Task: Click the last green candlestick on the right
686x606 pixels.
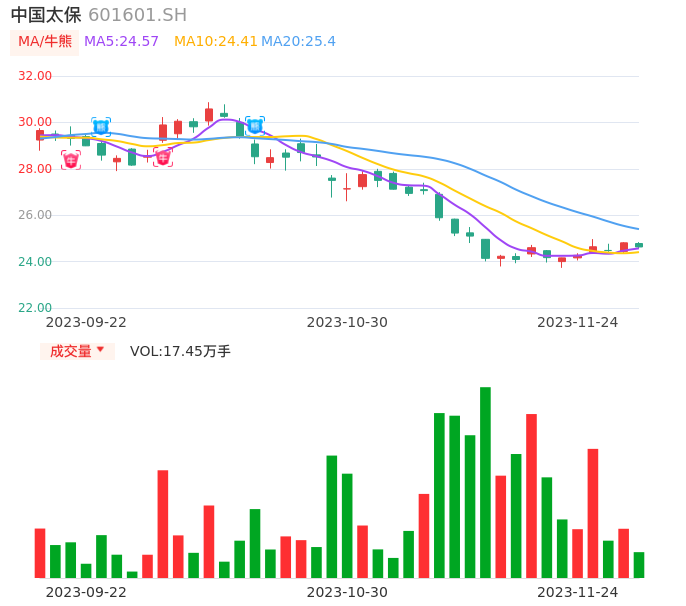Action: click(x=639, y=245)
